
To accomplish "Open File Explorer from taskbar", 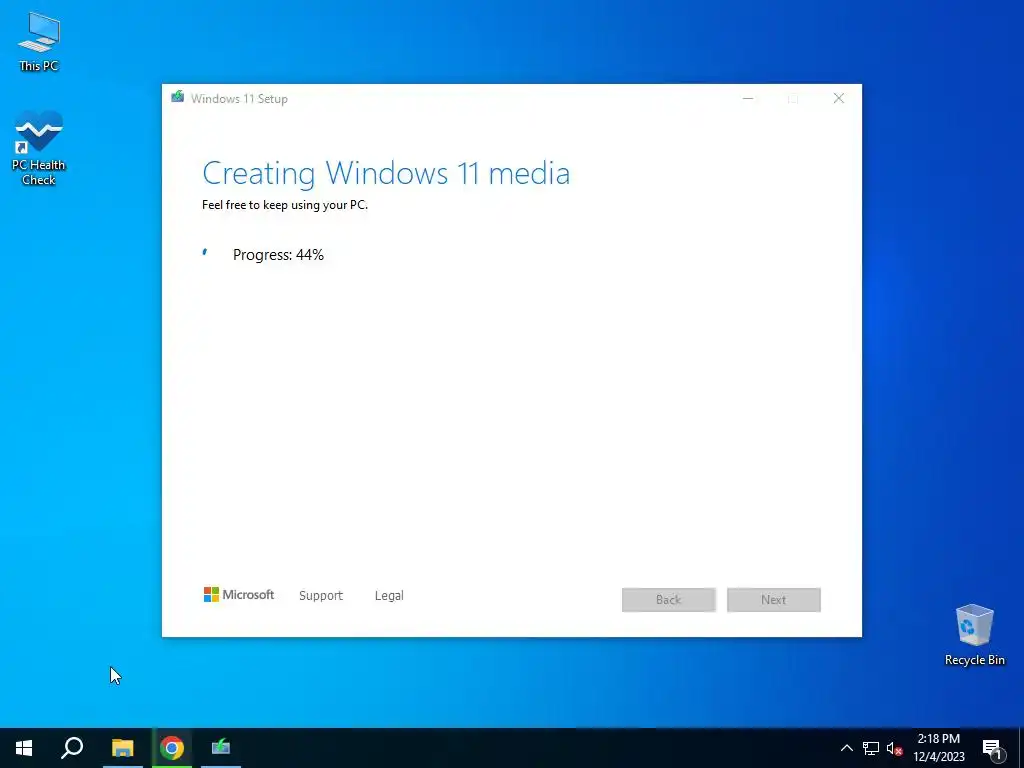I will tap(122, 748).
